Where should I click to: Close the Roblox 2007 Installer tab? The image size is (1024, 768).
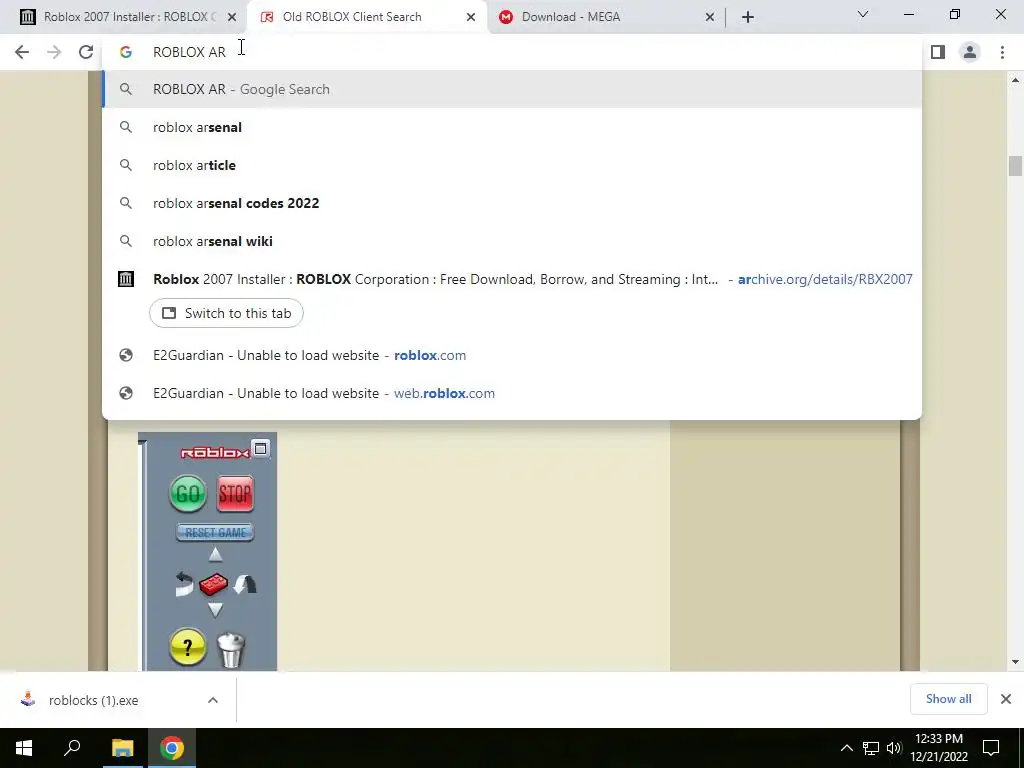pyautogui.click(x=231, y=18)
